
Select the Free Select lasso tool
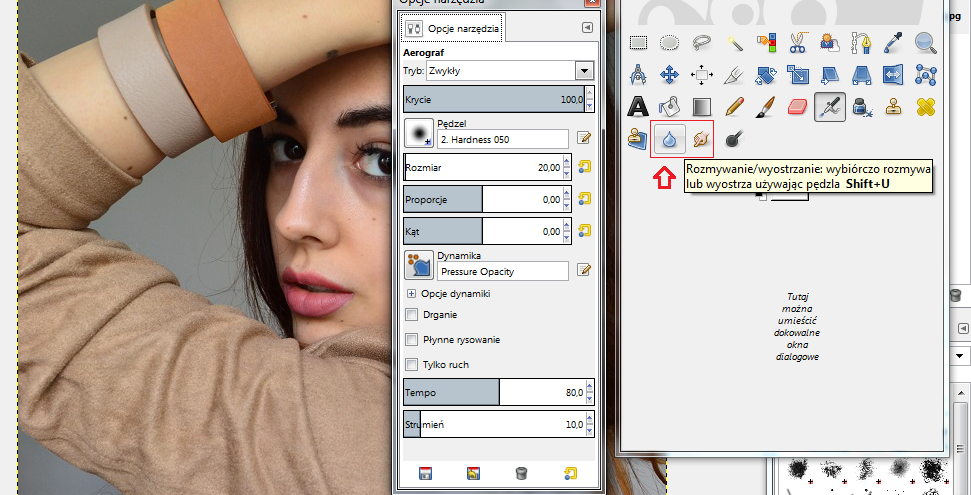tap(702, 43)
